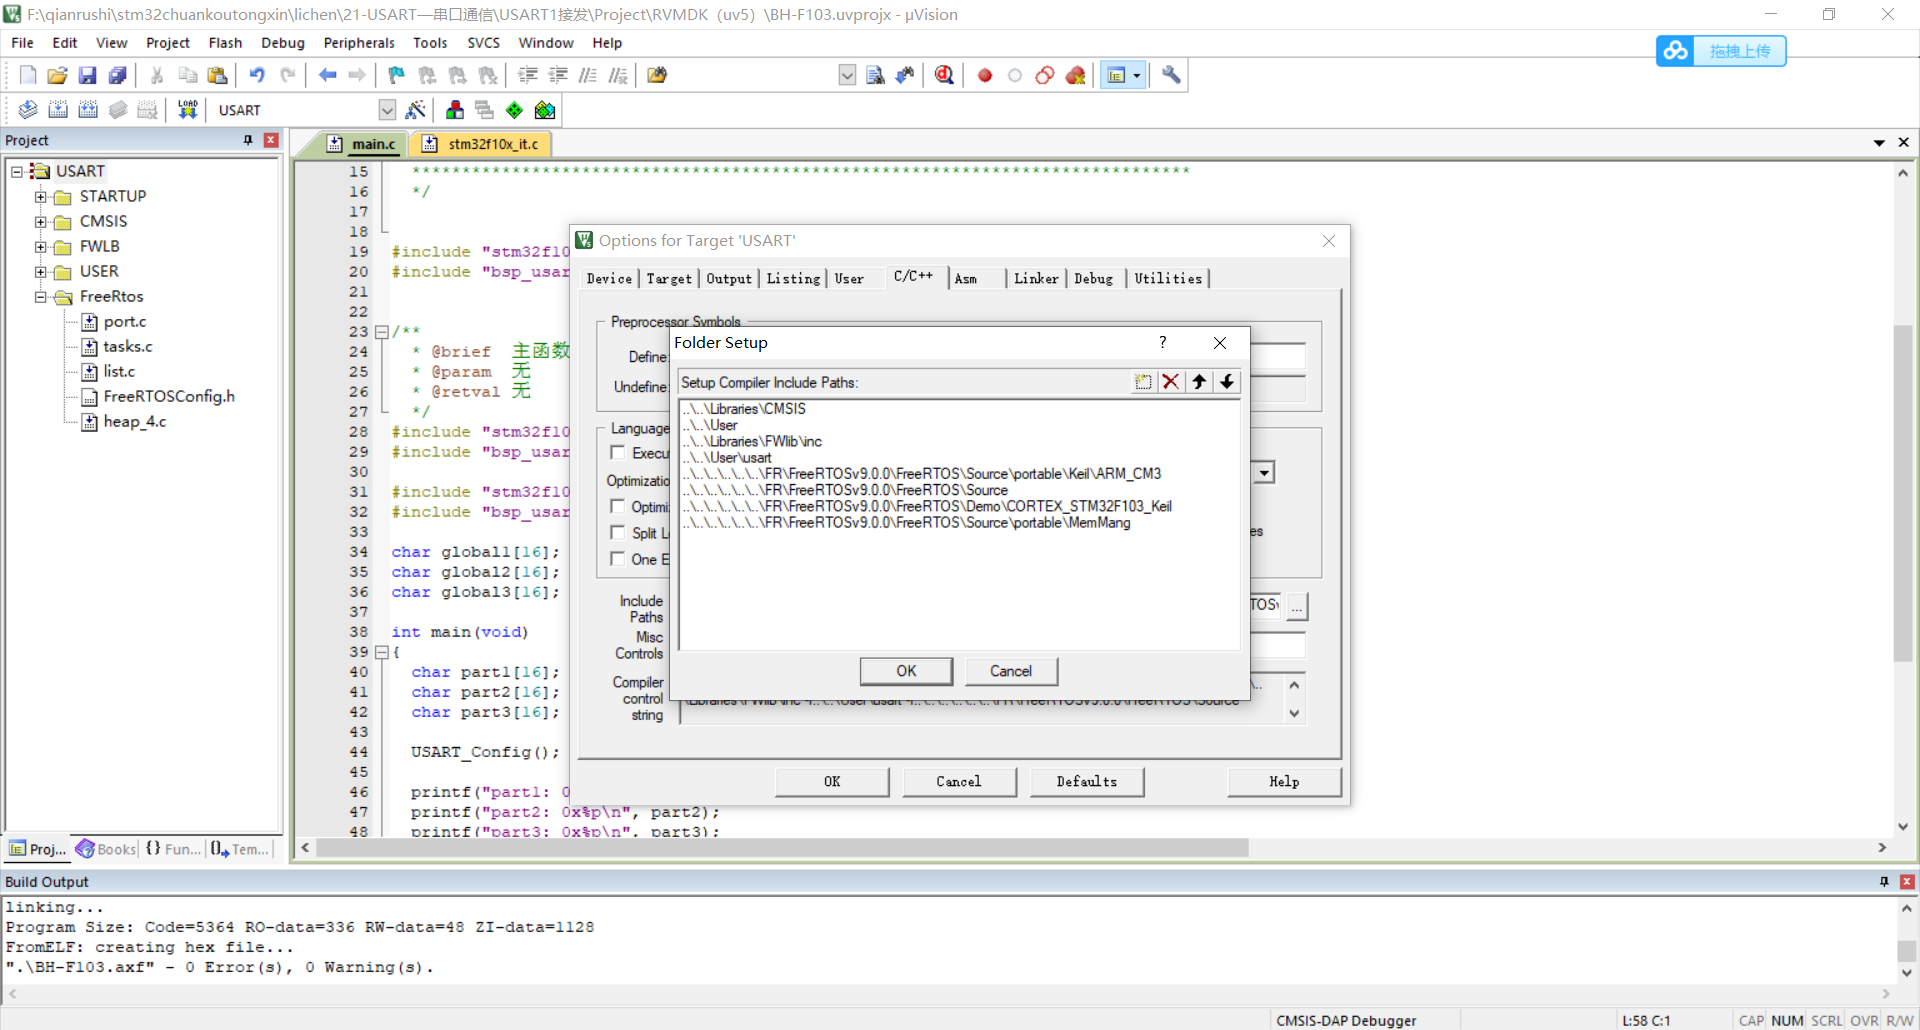Move include path up with the up-arrow icon

point(1199,382)
